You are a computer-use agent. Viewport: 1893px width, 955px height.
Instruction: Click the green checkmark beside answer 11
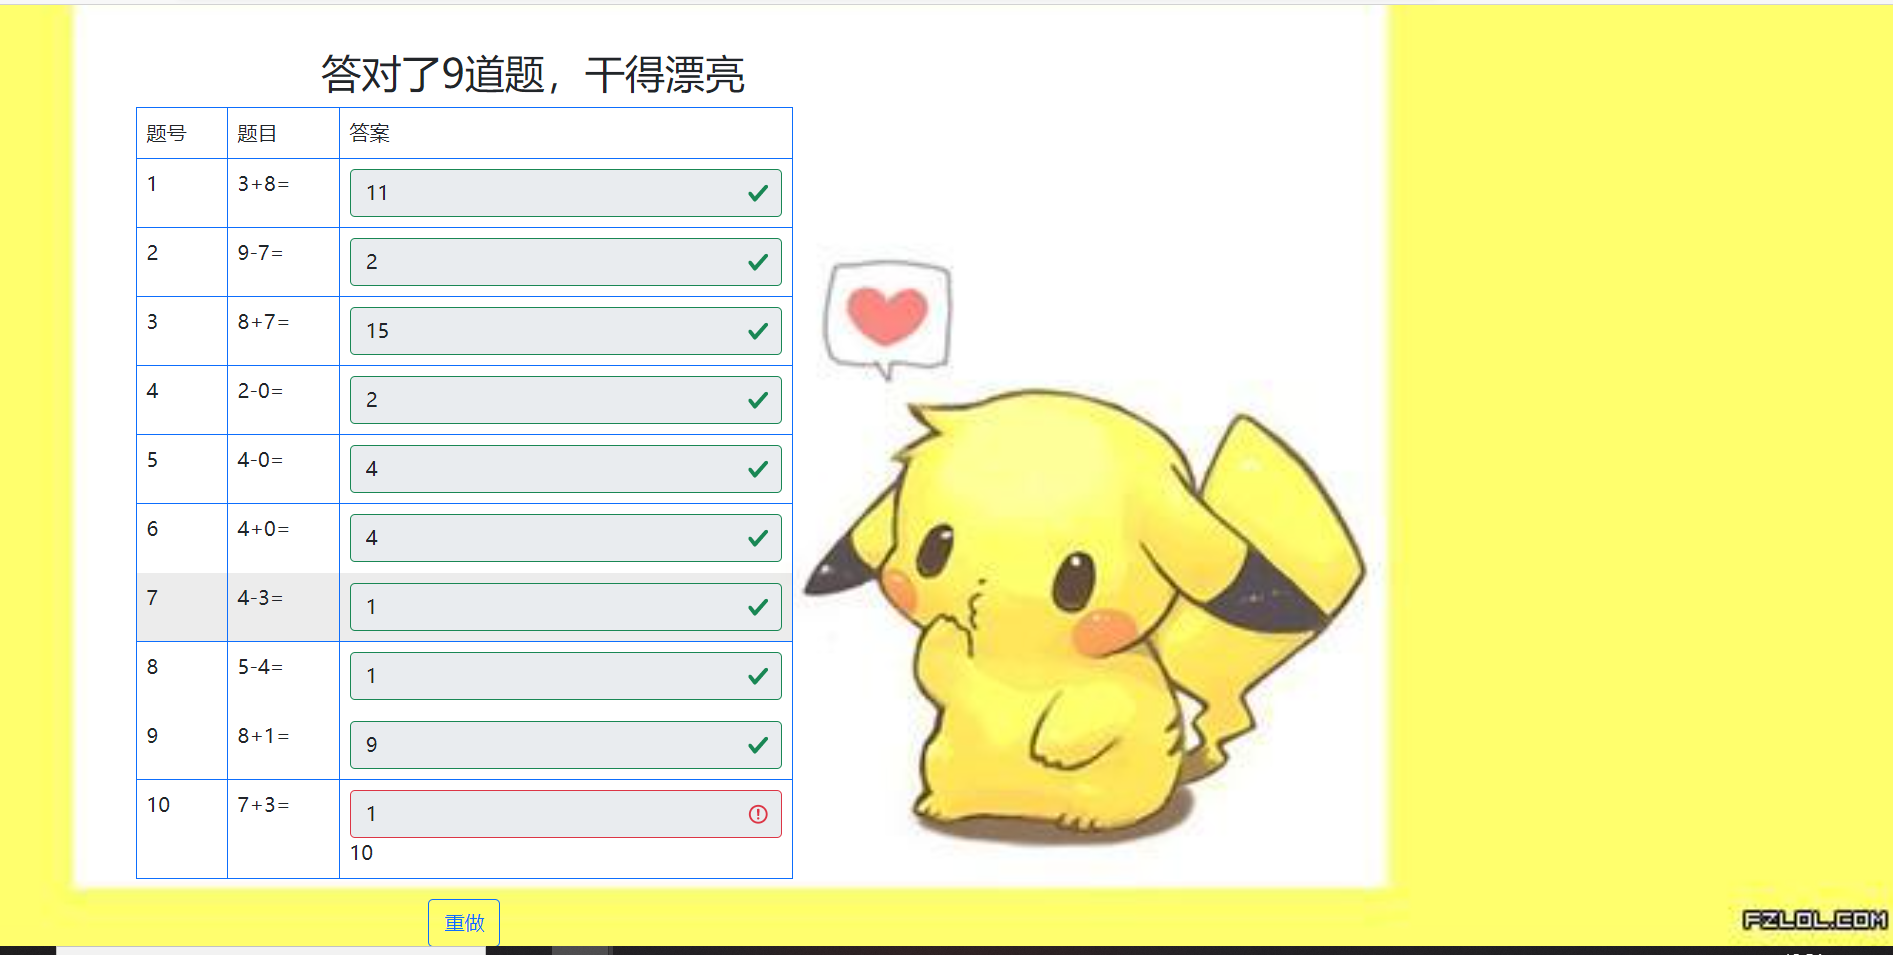(x=758, y=193)
